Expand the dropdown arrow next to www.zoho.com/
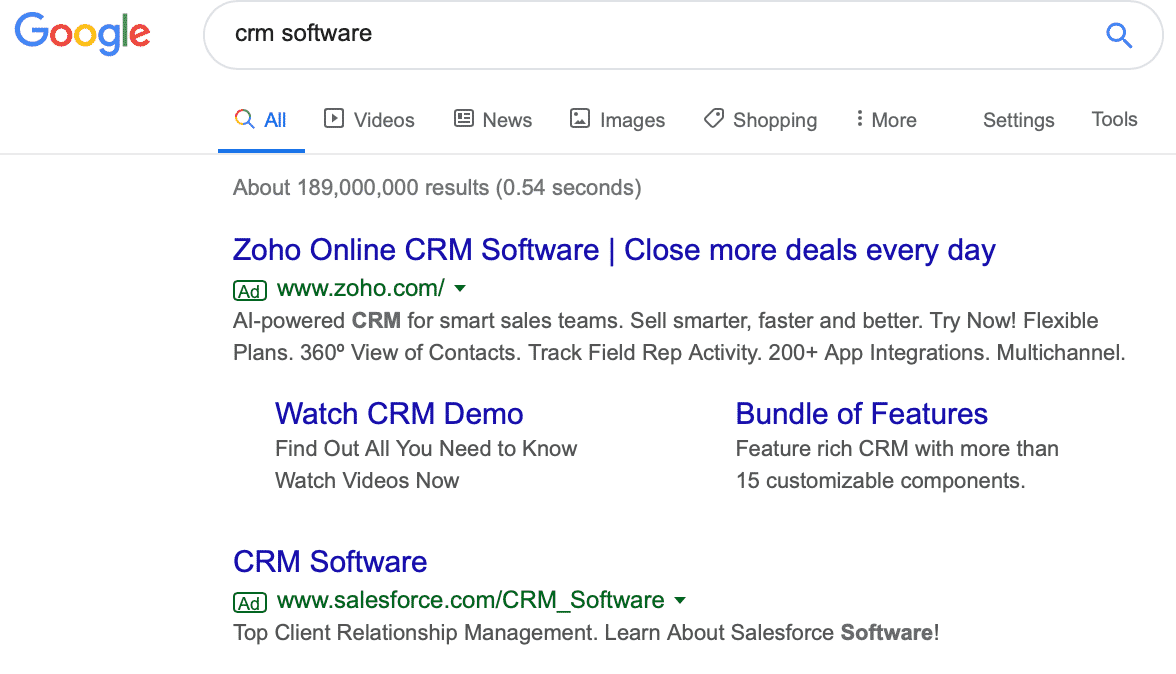This screenshot has height=674, width=1176. coord(460,289)
